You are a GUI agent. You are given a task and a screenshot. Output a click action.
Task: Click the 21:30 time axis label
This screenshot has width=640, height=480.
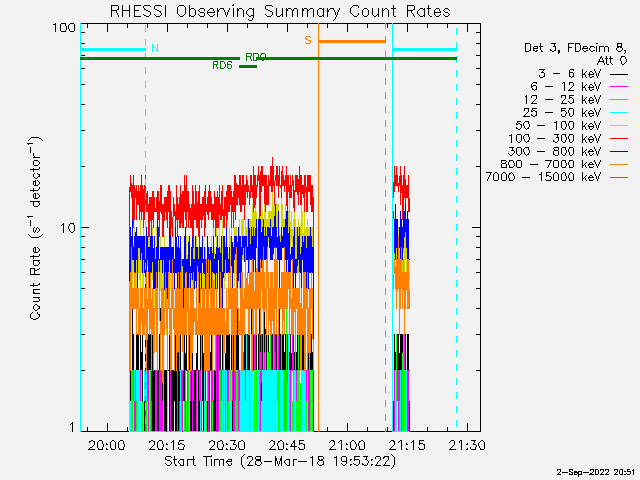467,444
